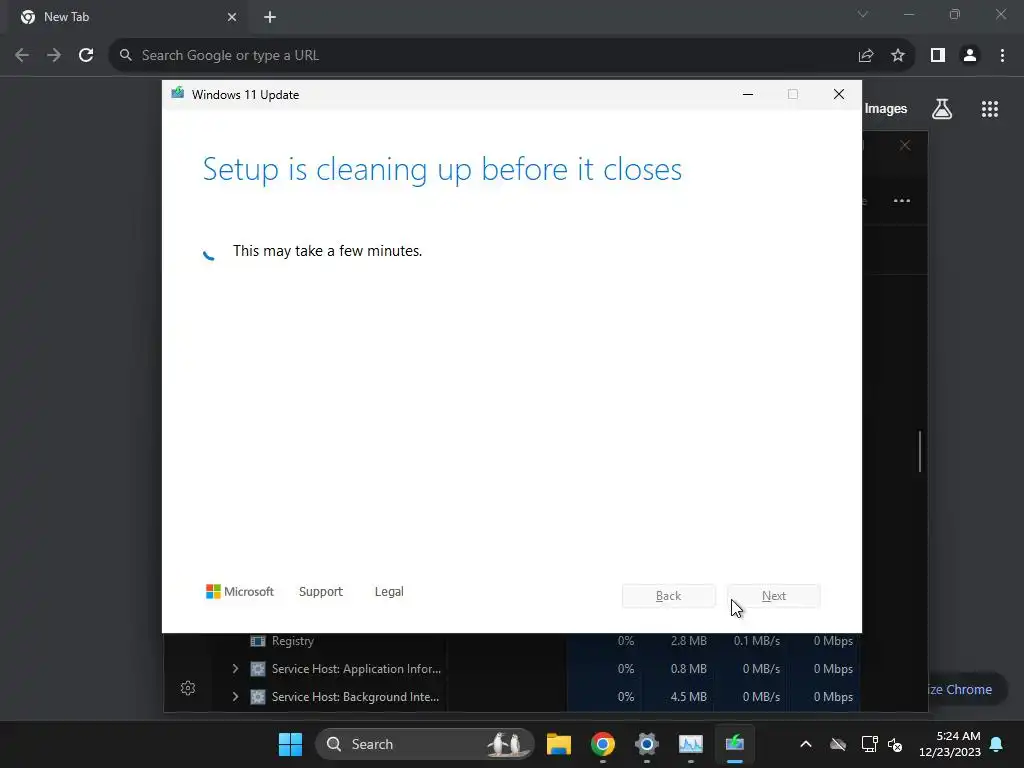This screenshot has width=1024, height=768.
Task: Click the Back button in setup
Action: pyautogui.click(x=668, y=596)
